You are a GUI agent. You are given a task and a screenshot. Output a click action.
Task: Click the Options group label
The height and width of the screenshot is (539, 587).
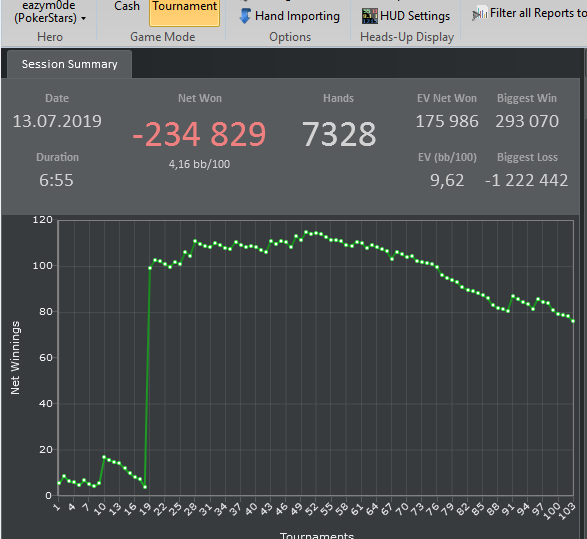pyautogui.click(x=290, y=37)
